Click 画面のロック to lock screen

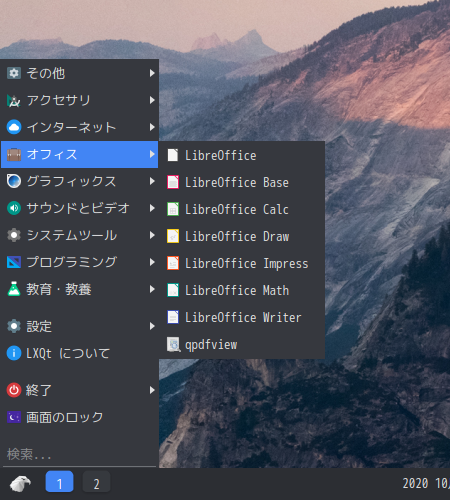(x=80, y=417)
